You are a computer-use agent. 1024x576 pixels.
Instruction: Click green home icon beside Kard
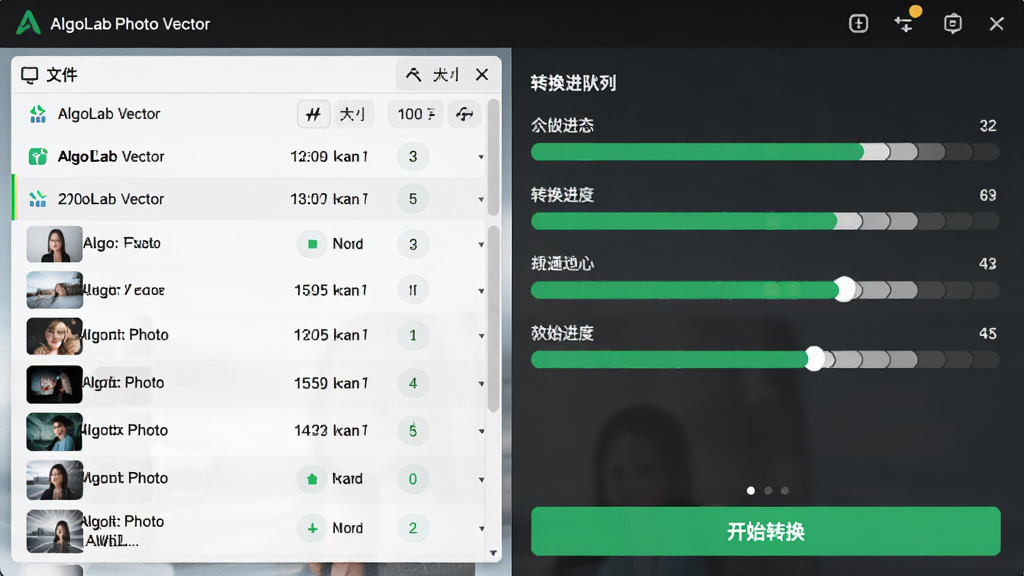312,479
